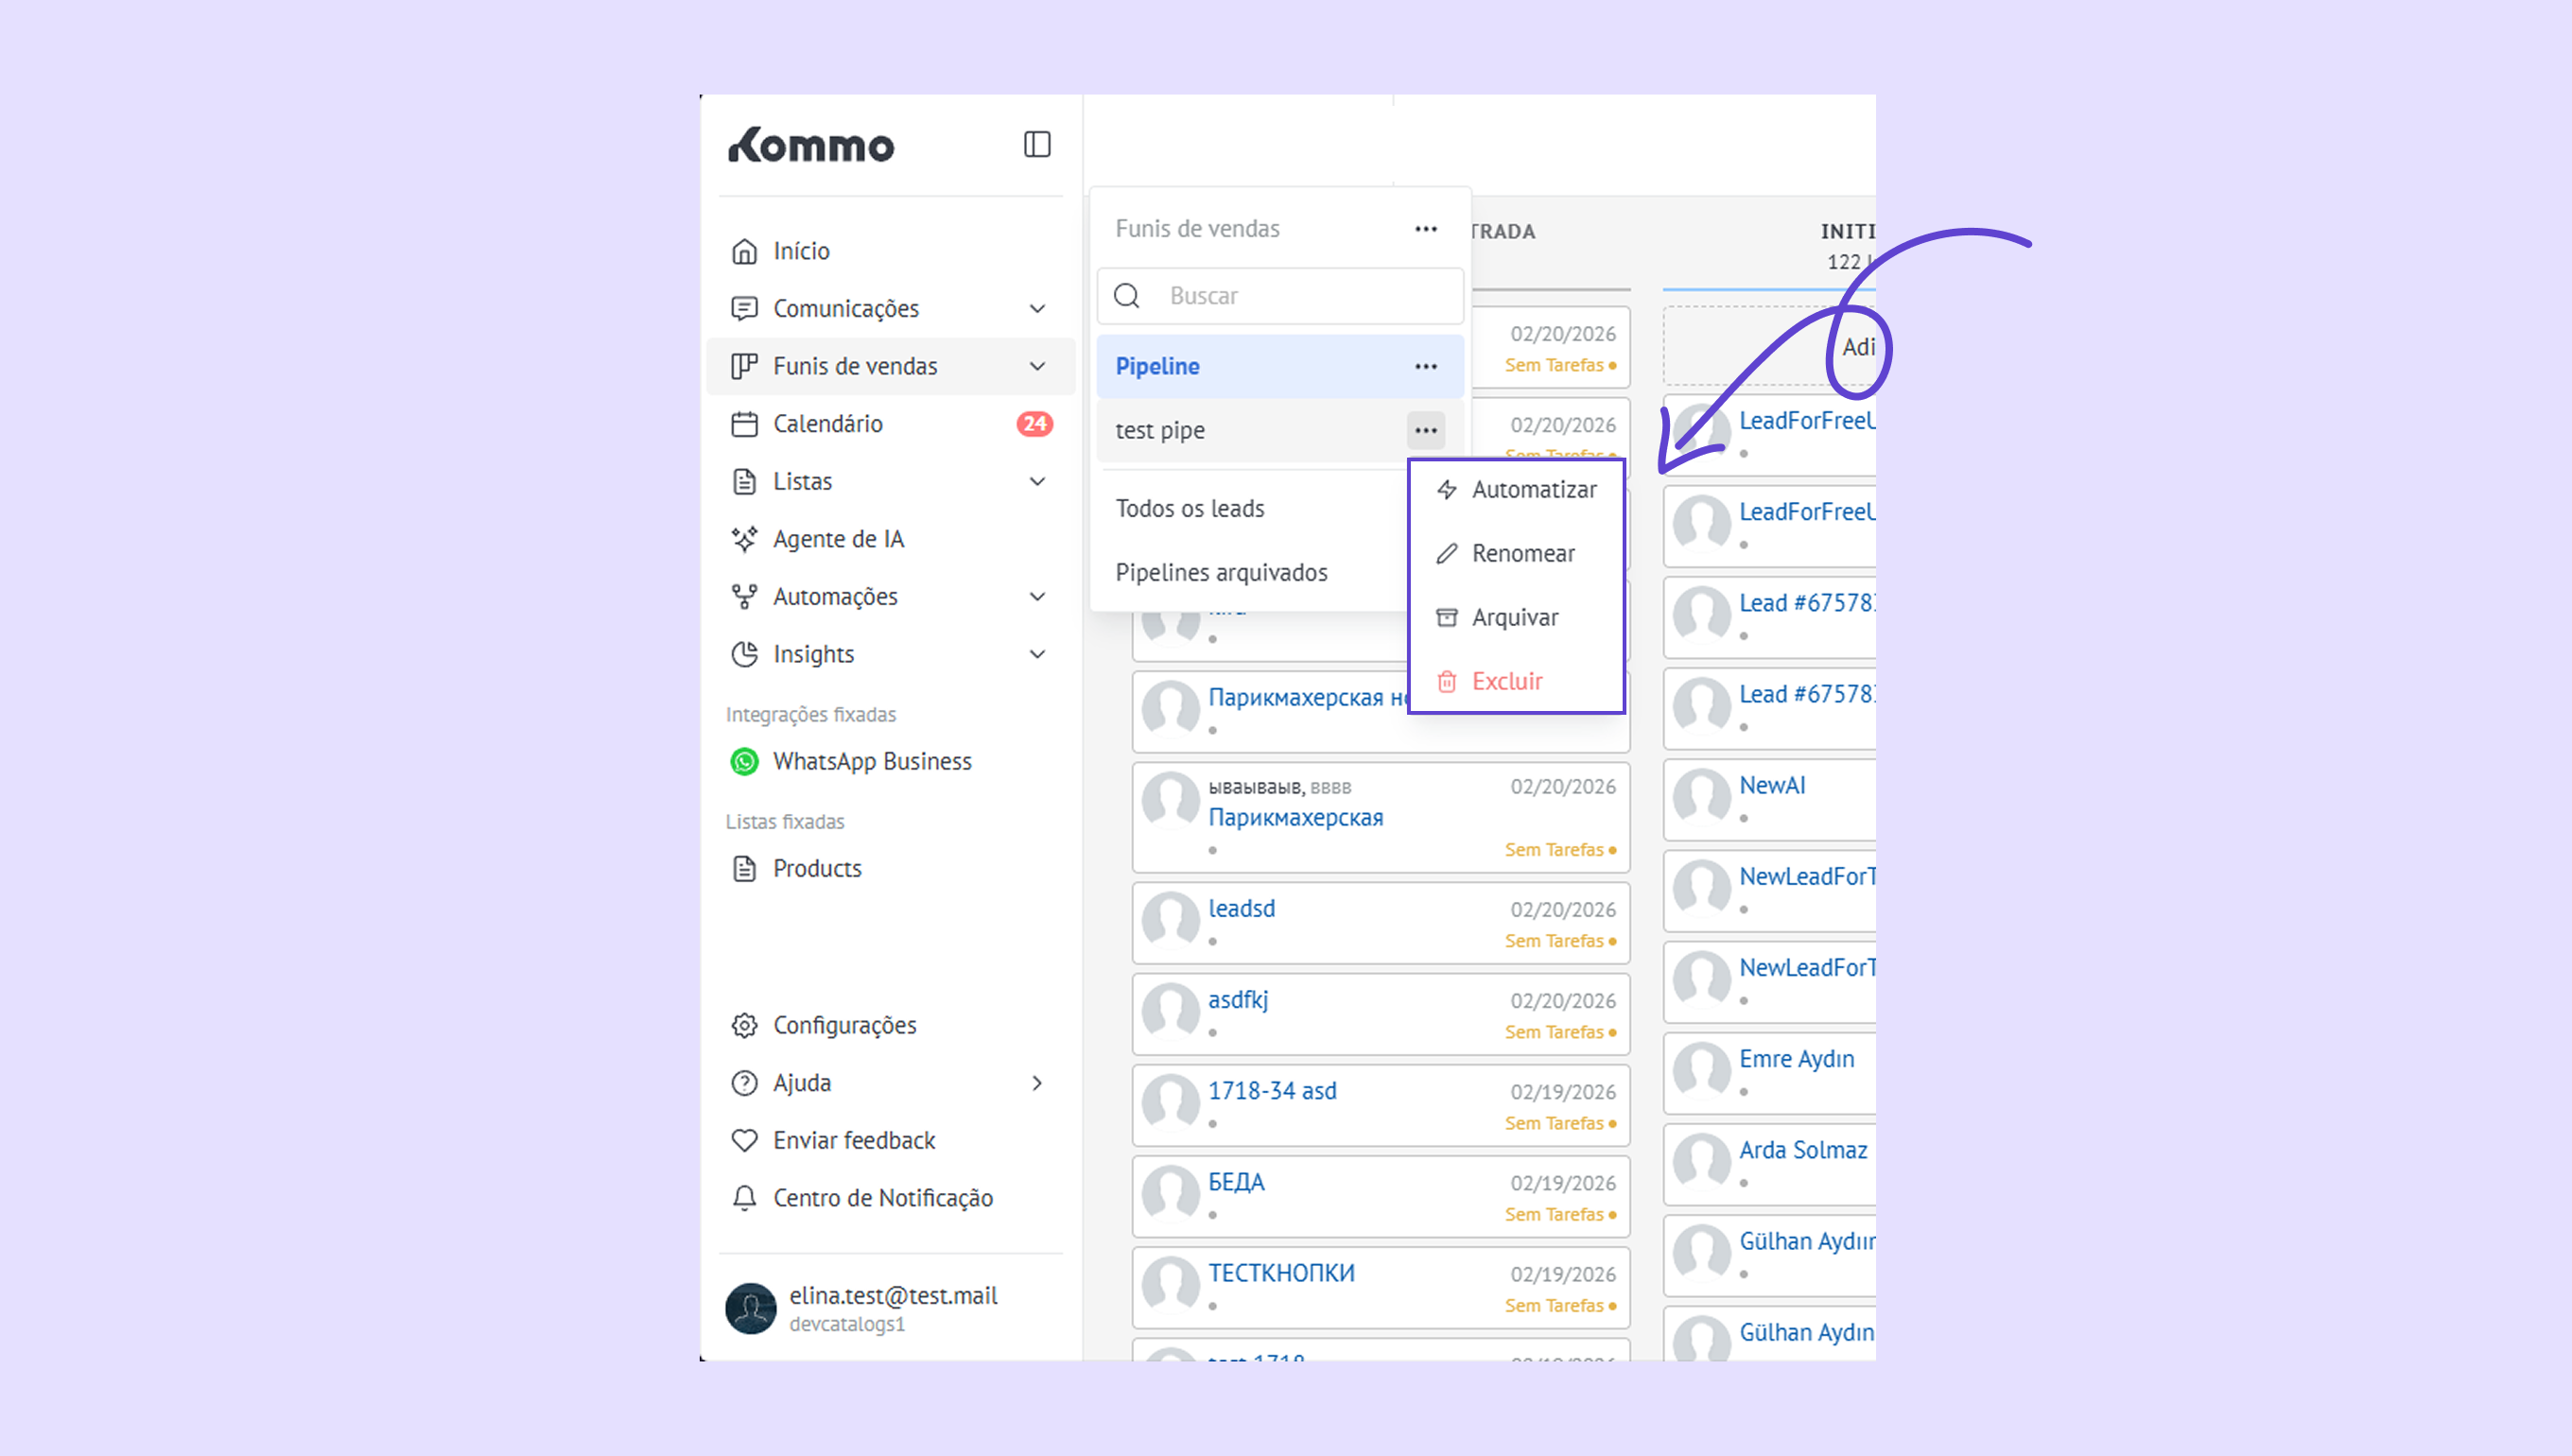
Task: Click Enviar feedback heart icon
Action: coord(744,1140)
